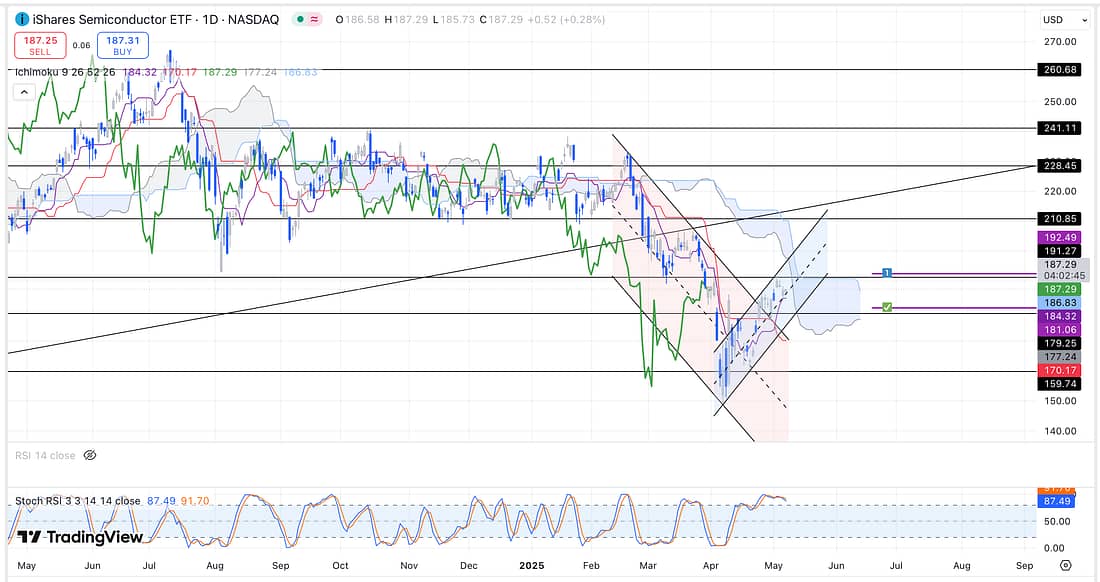Click the 228.45 price label

(x=1061, y=165)
